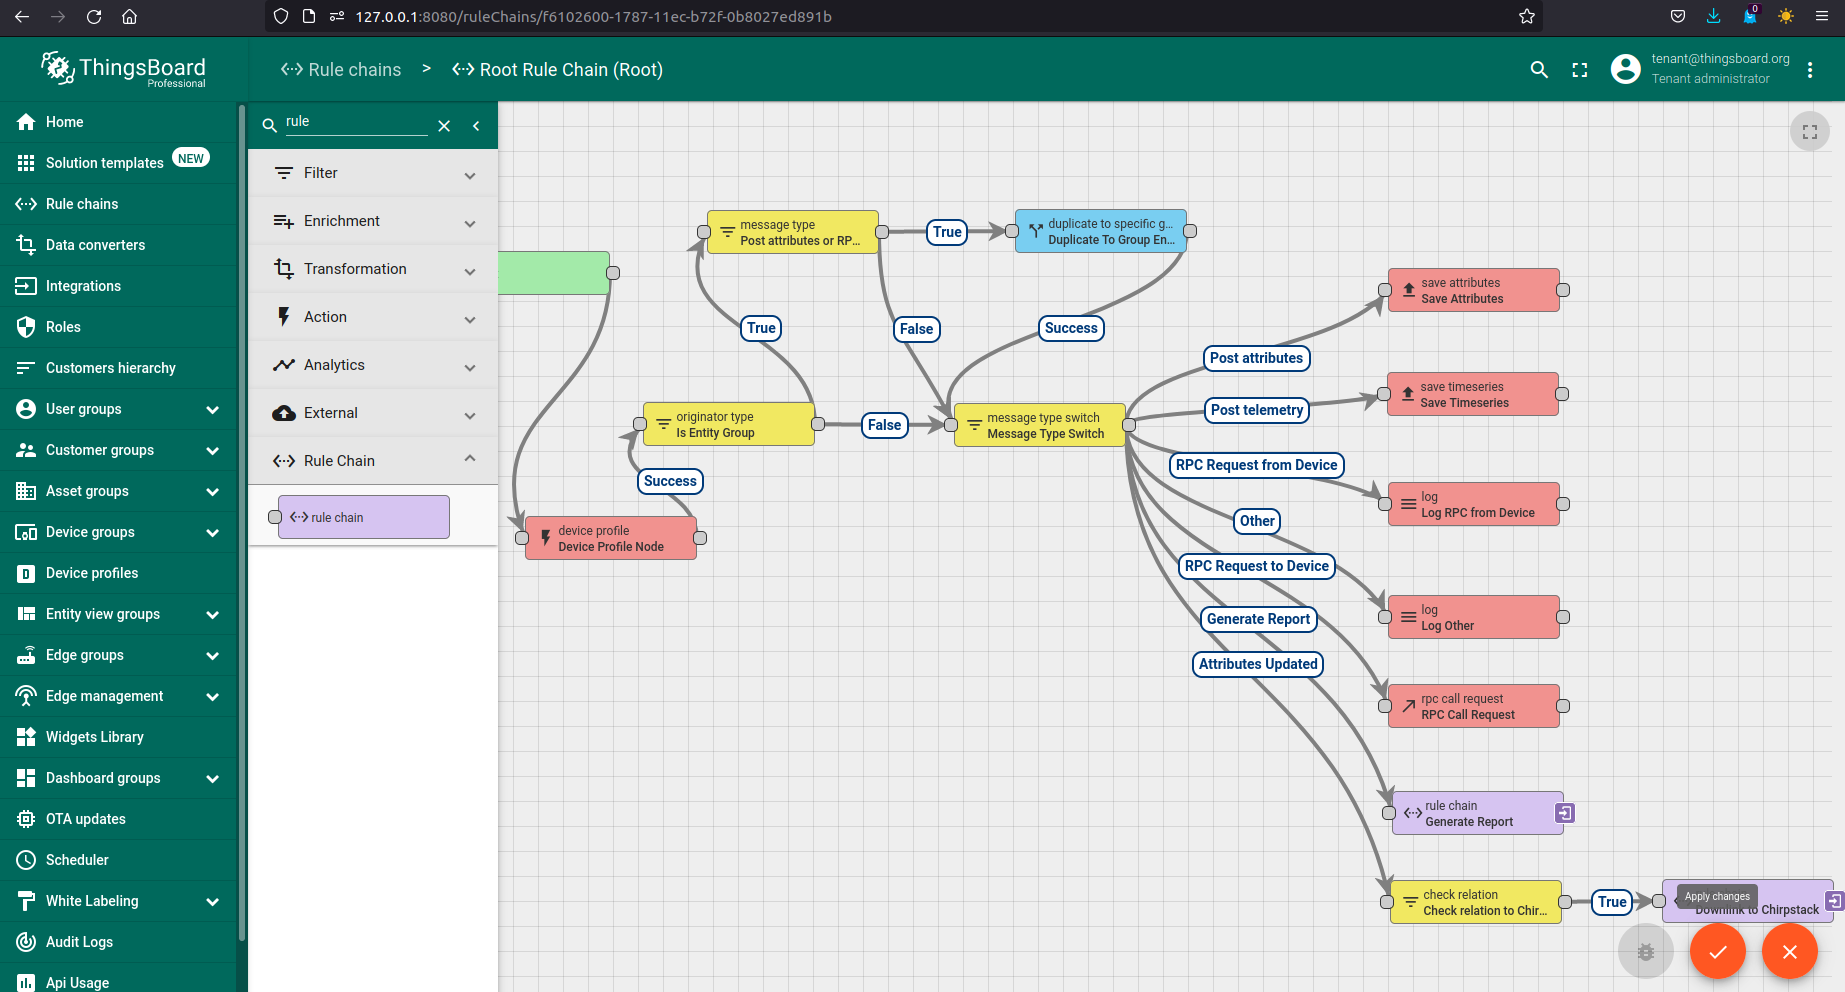Reload the browser page
Image resolution: width=1845 pixels, height=992 pixels.
click(94, 16)
